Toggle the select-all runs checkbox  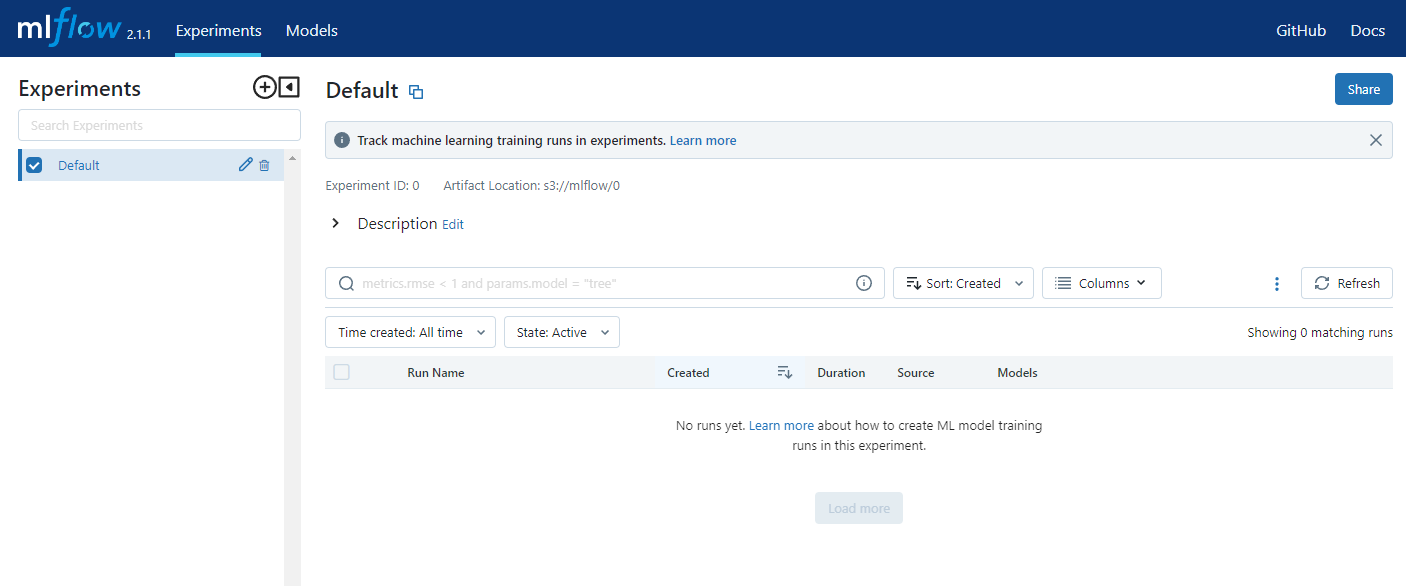point(342,372)
